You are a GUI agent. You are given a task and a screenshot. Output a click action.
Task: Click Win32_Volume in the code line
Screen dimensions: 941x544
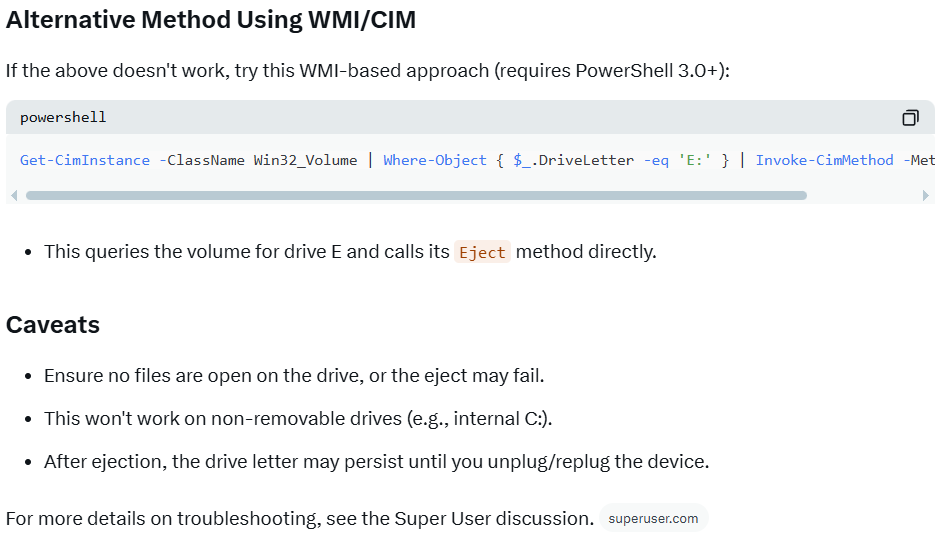click(x=305, y=160)
